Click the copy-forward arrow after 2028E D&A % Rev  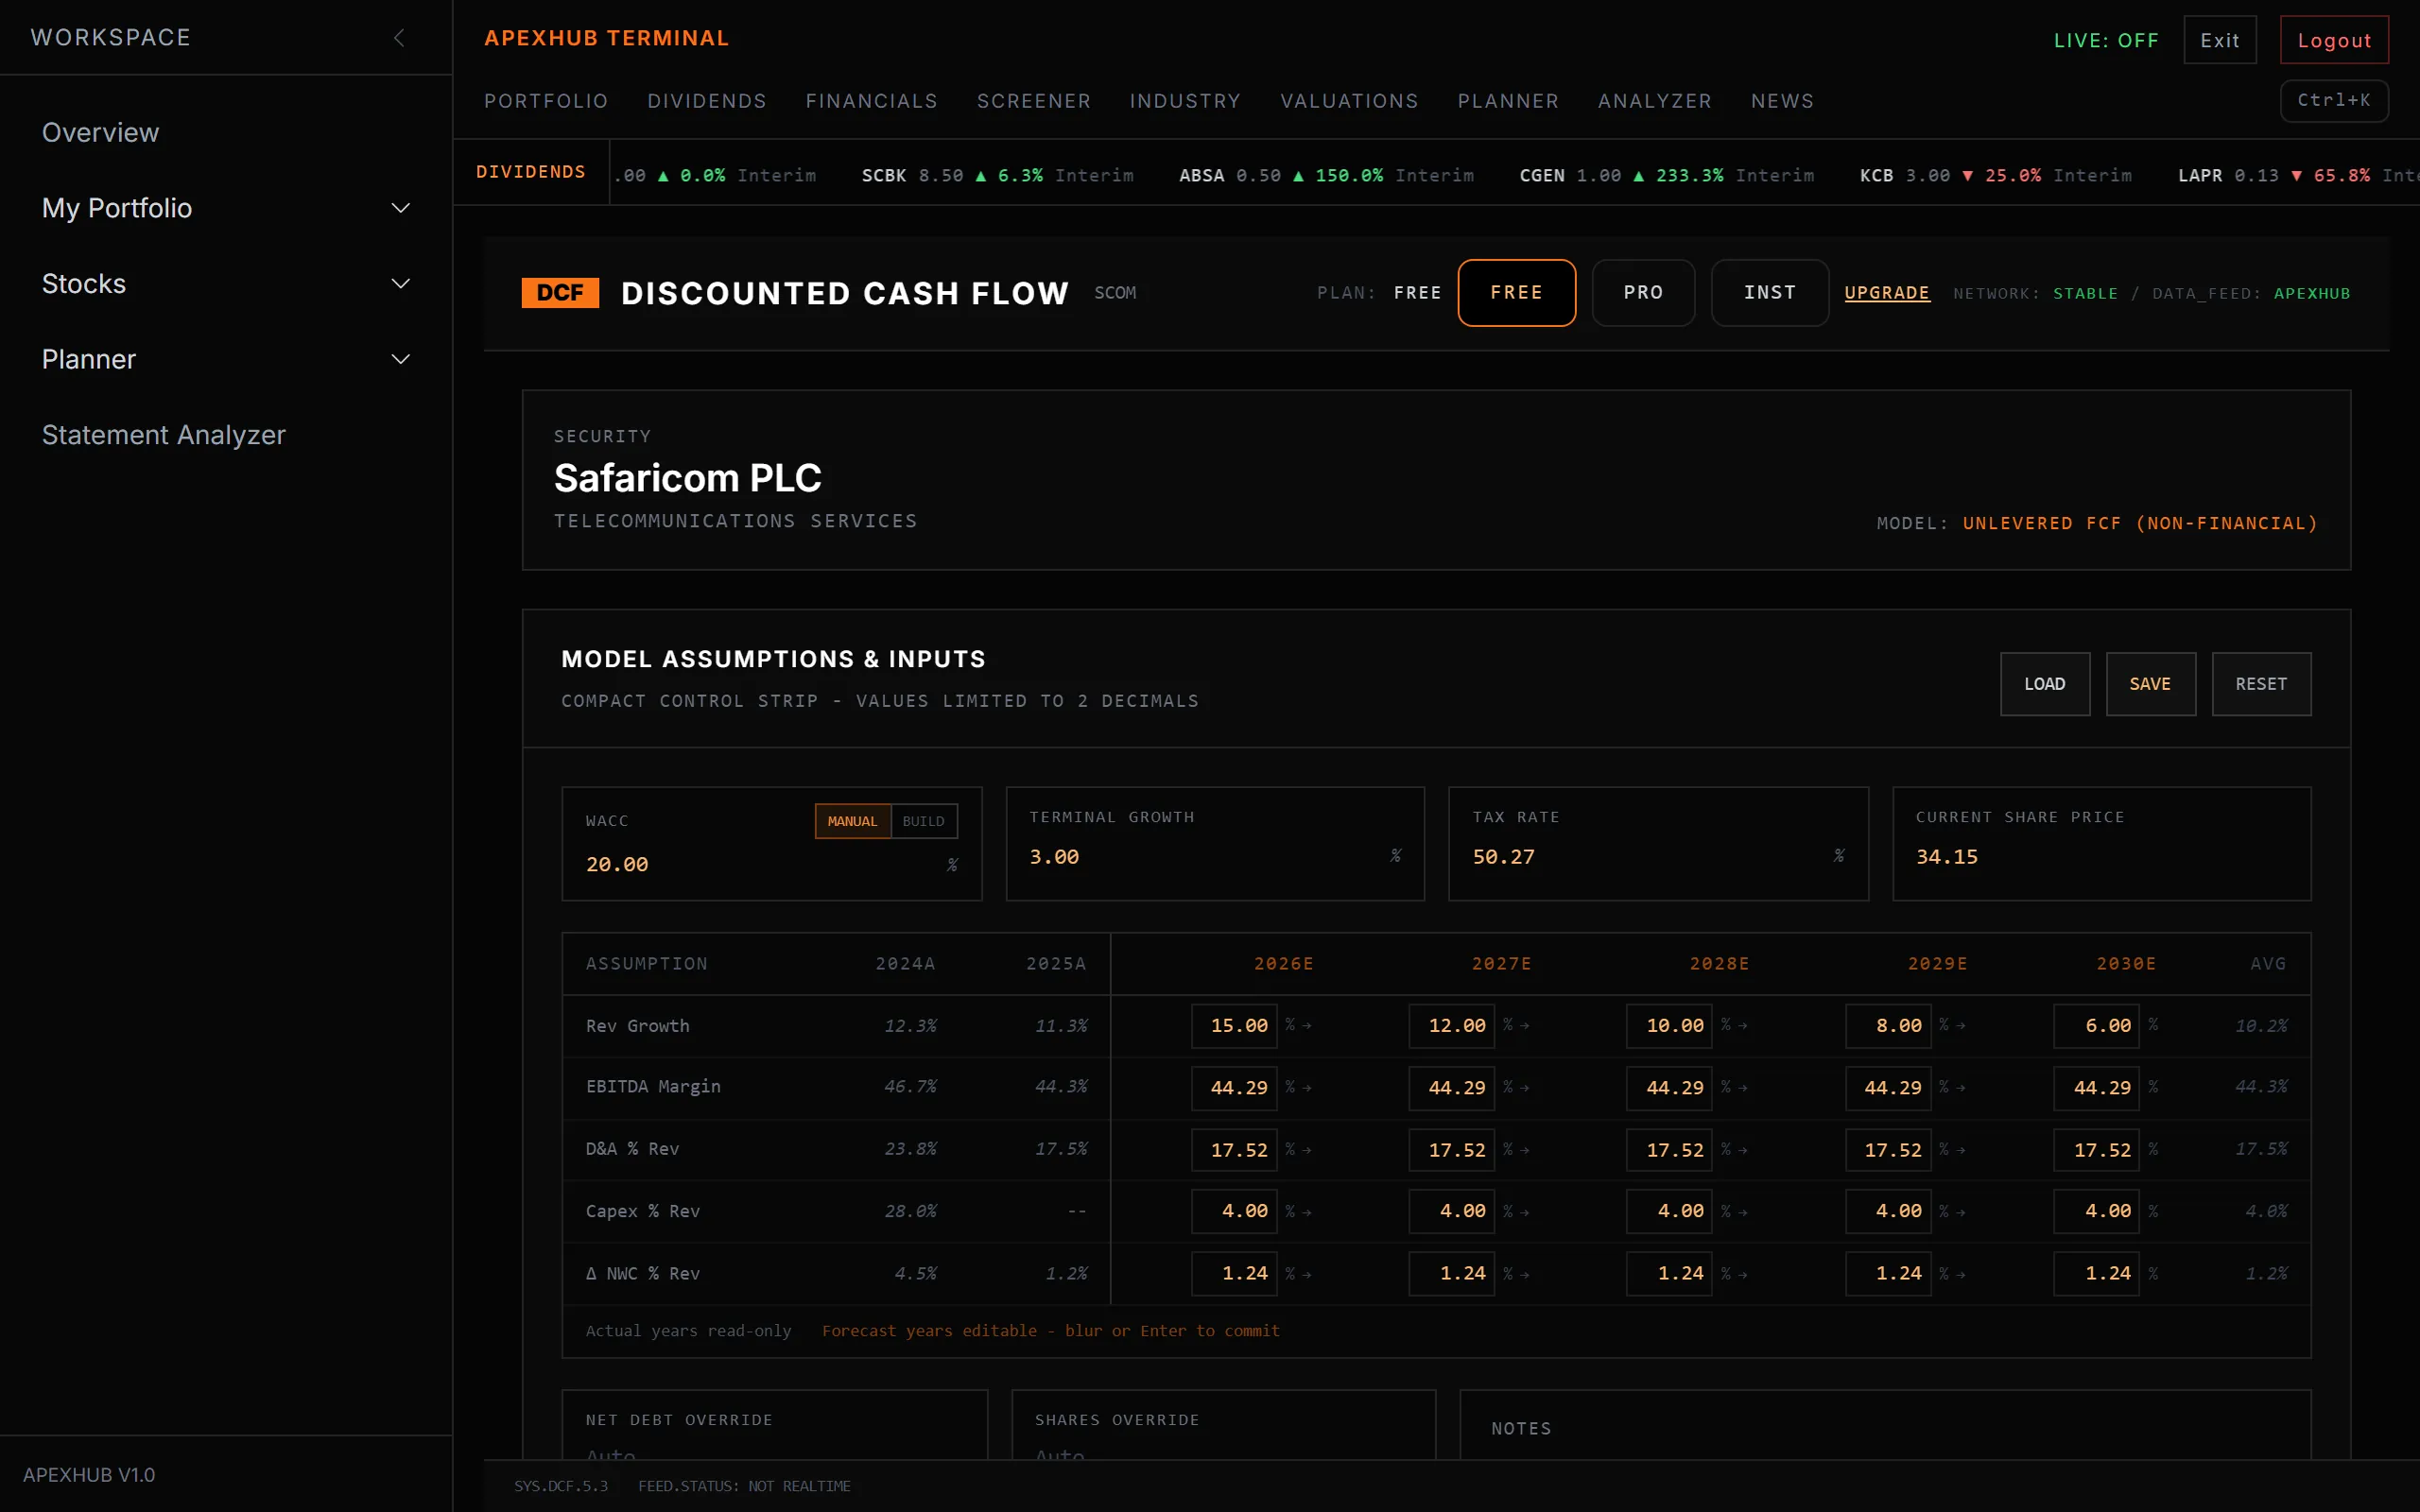1742,1151
